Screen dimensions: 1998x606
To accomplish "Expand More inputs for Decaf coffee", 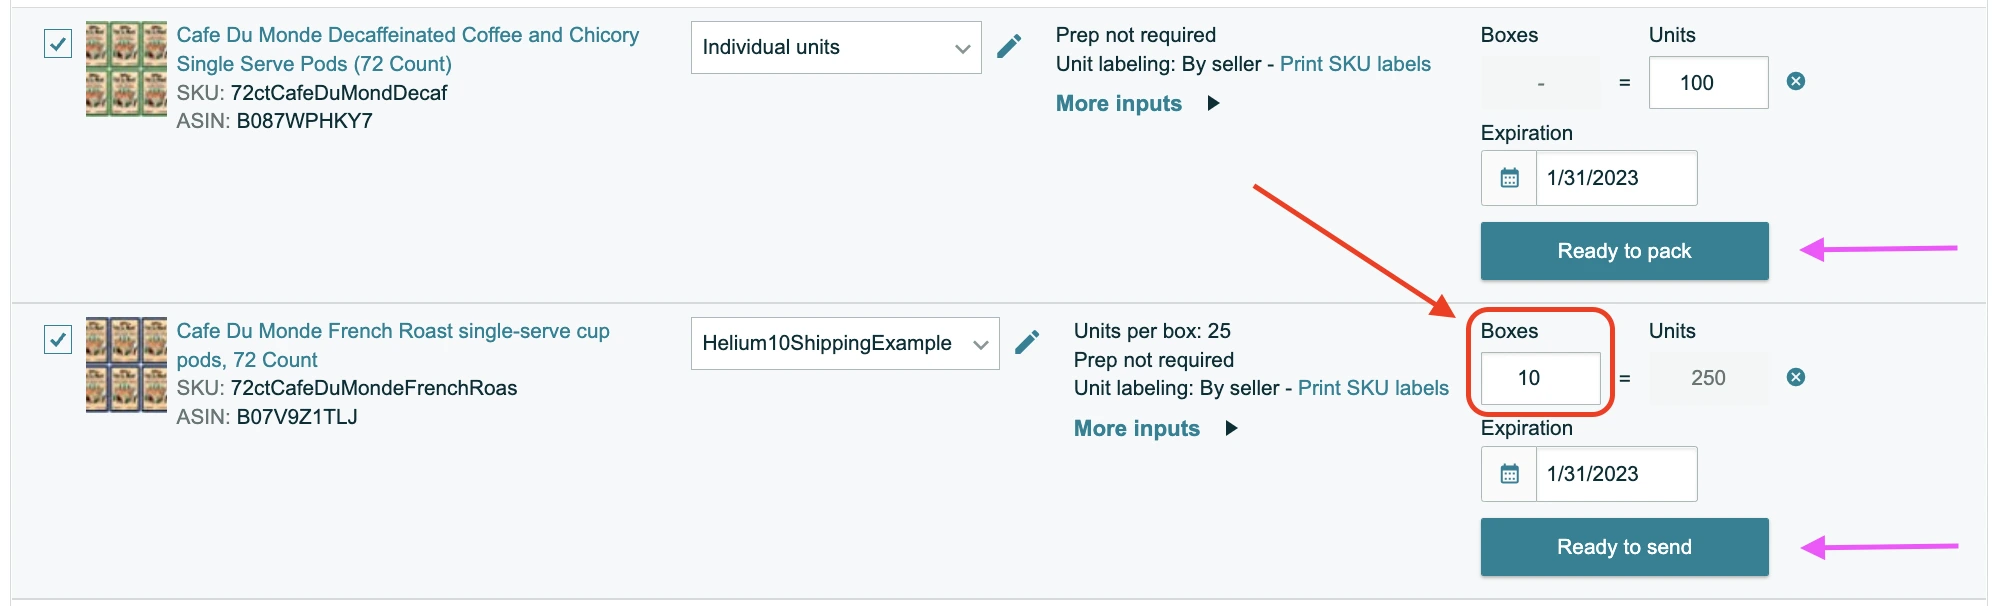I will click(1118, 102).
